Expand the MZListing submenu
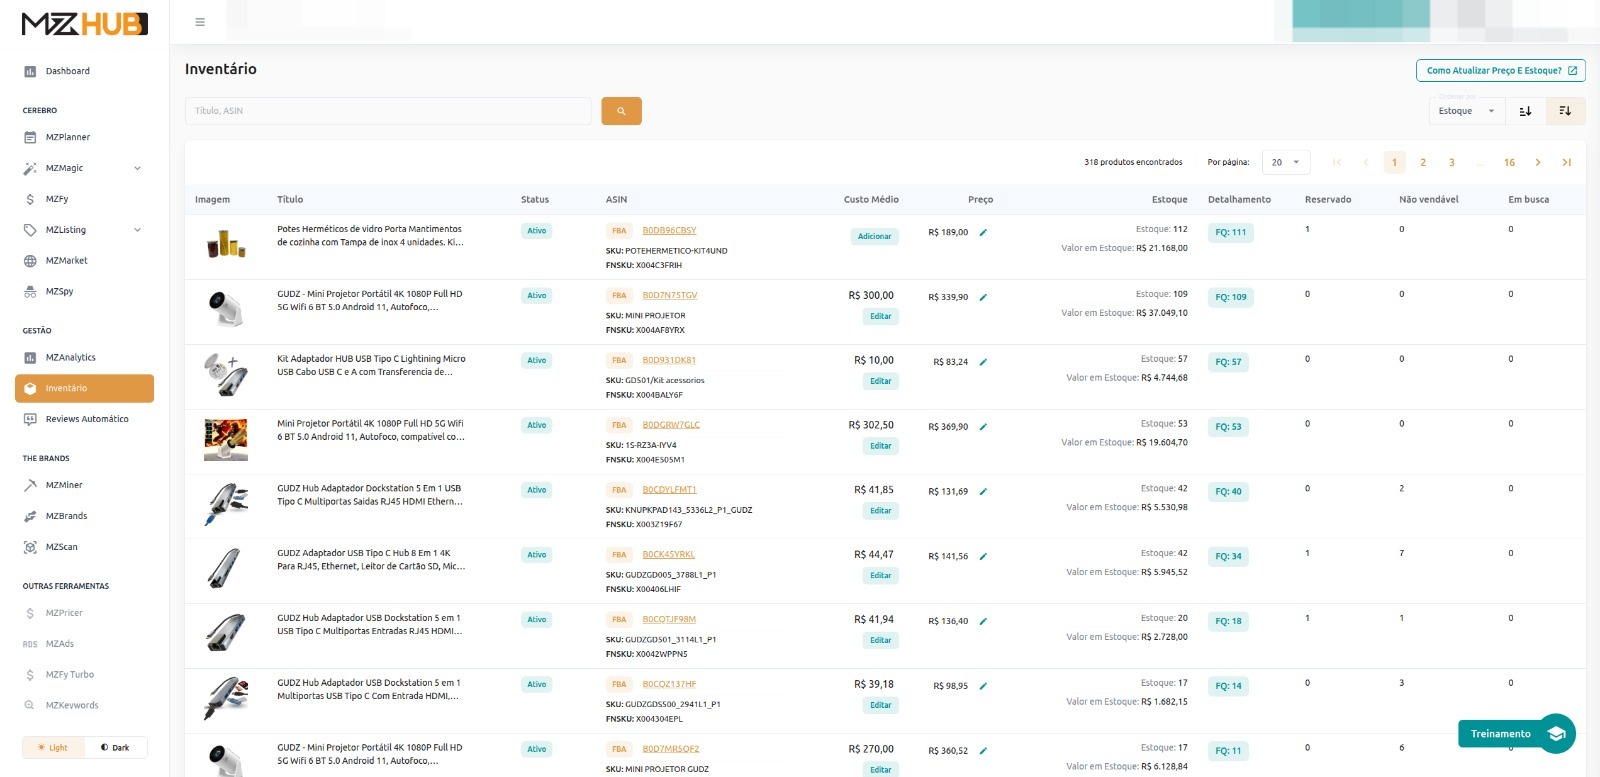 coord(137,230)
